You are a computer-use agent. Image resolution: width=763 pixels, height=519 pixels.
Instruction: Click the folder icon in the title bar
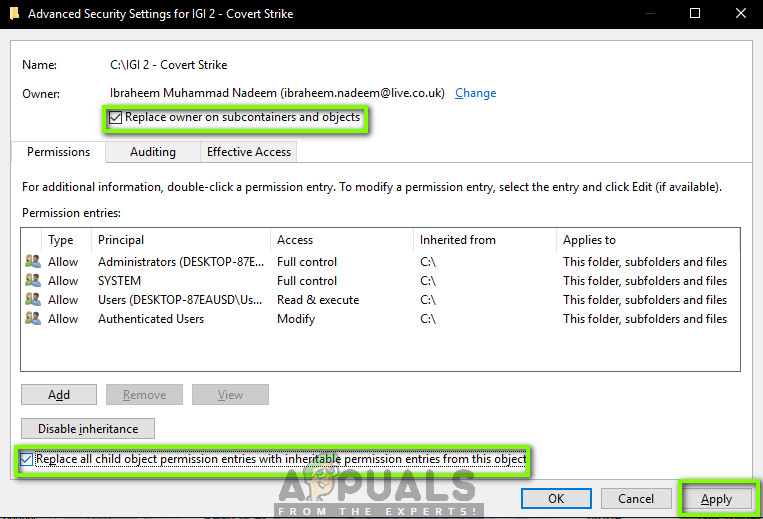[14, 13]
